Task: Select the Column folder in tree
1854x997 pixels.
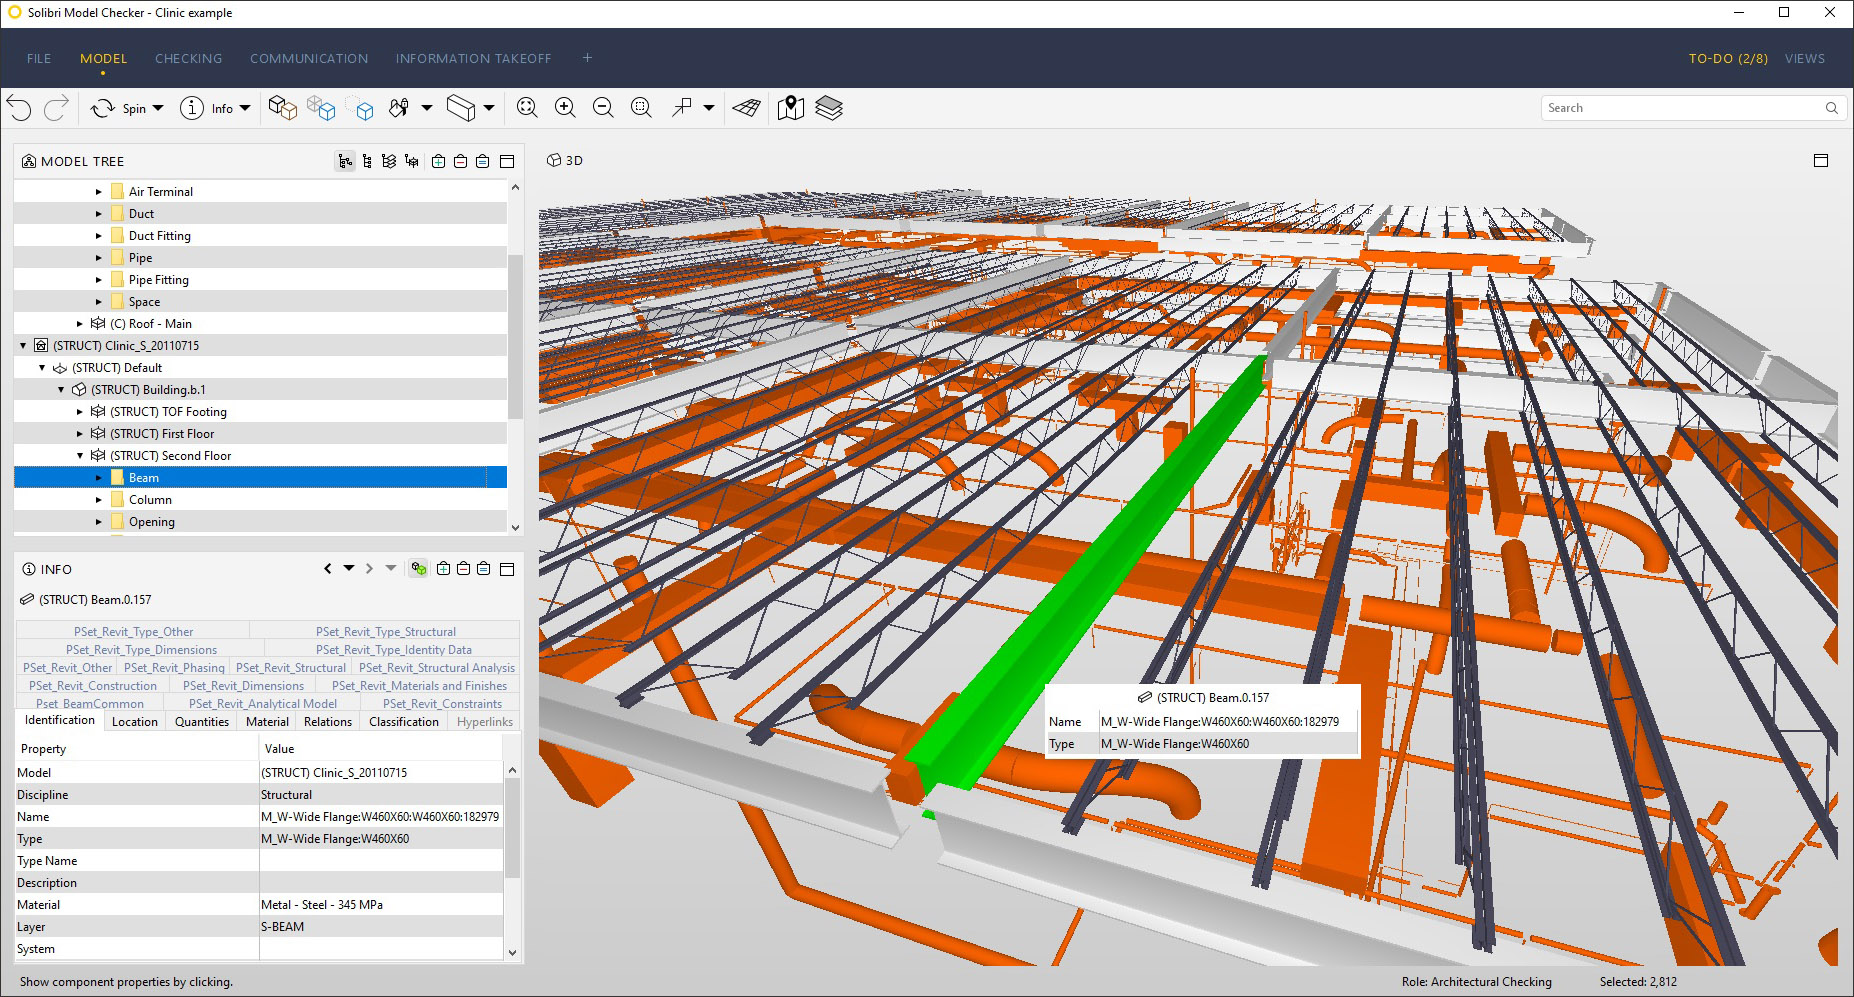Action: point(150,500)
